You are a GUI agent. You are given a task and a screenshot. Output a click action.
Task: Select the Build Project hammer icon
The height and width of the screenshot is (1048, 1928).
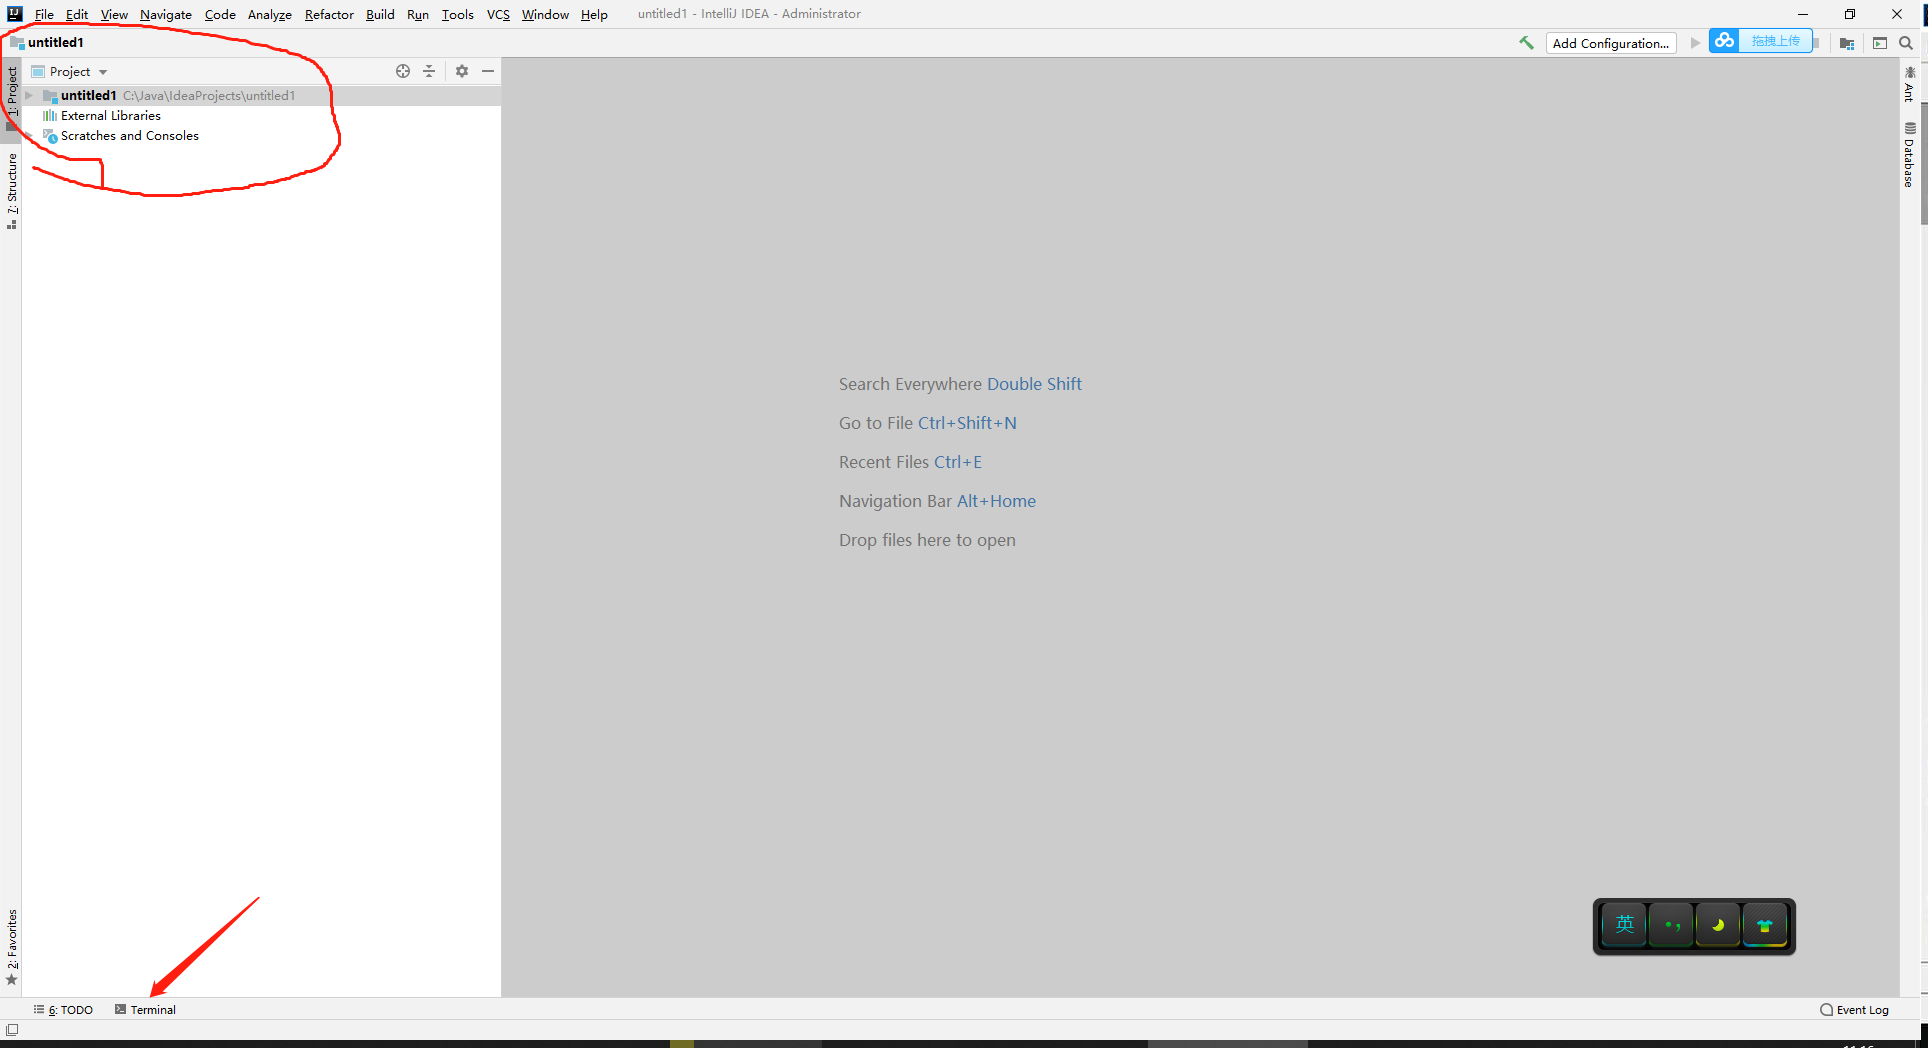point(1525,43)
